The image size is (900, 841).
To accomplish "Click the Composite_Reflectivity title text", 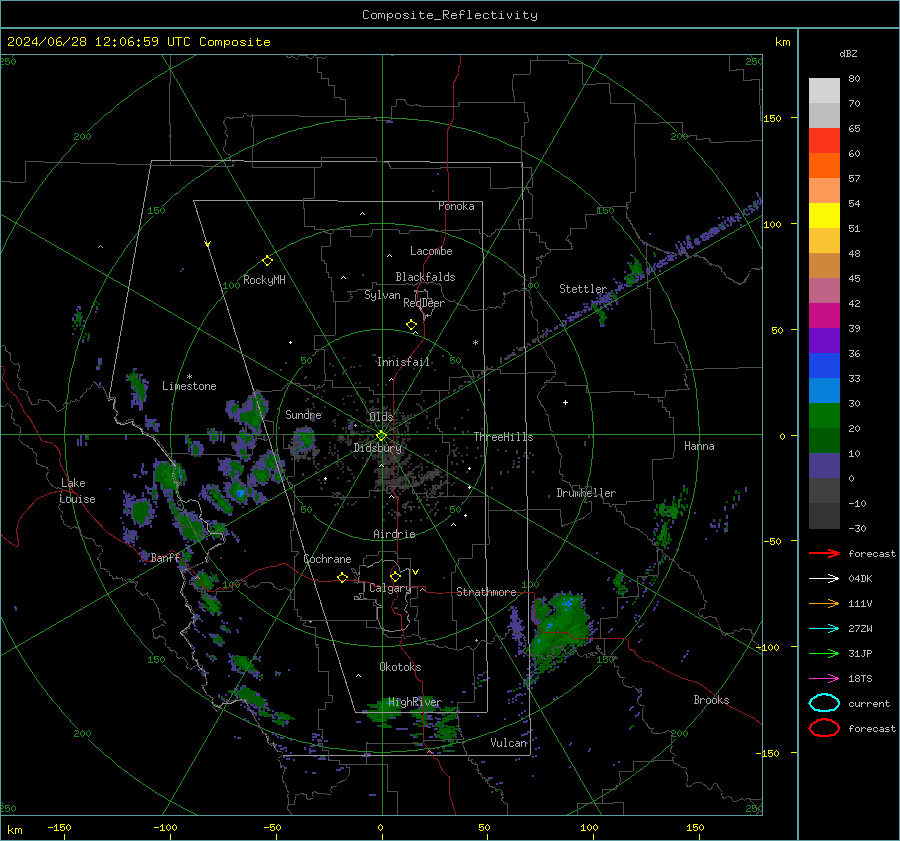I will click(449, 15).
